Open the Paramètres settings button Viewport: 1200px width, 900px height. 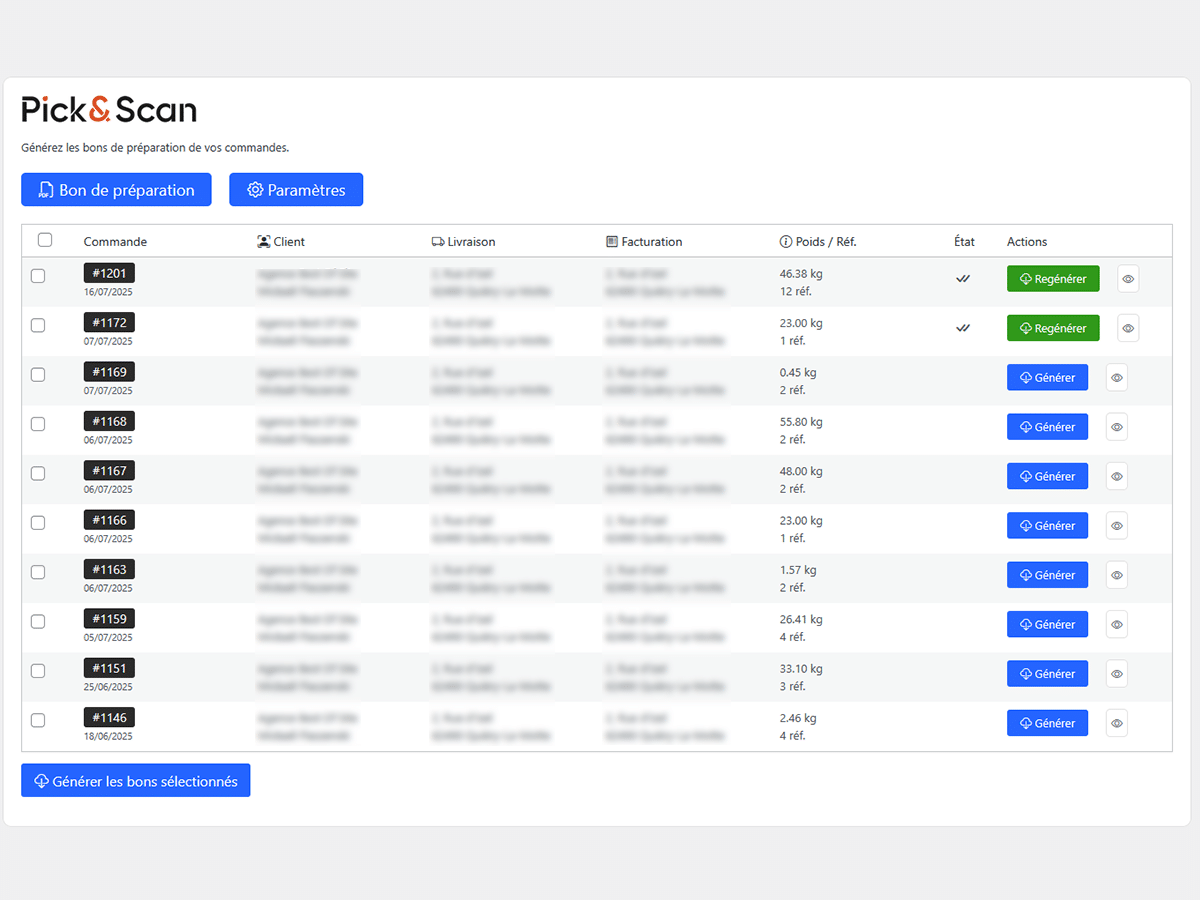[x=296, y=190]
